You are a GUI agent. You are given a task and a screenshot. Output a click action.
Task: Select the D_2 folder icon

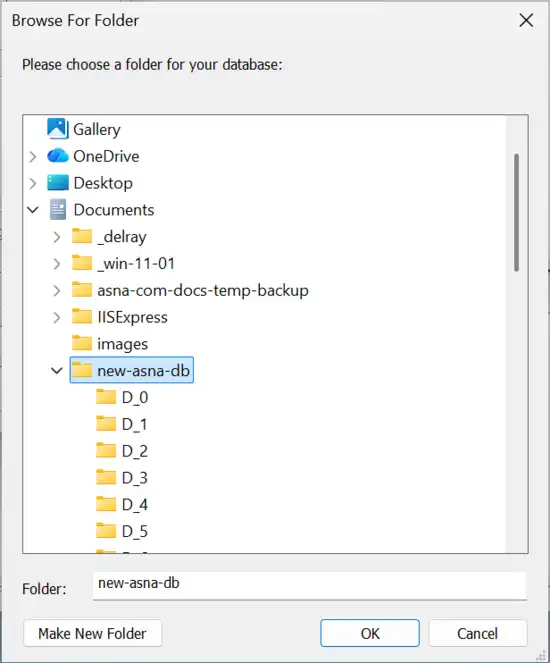(106, 451)
